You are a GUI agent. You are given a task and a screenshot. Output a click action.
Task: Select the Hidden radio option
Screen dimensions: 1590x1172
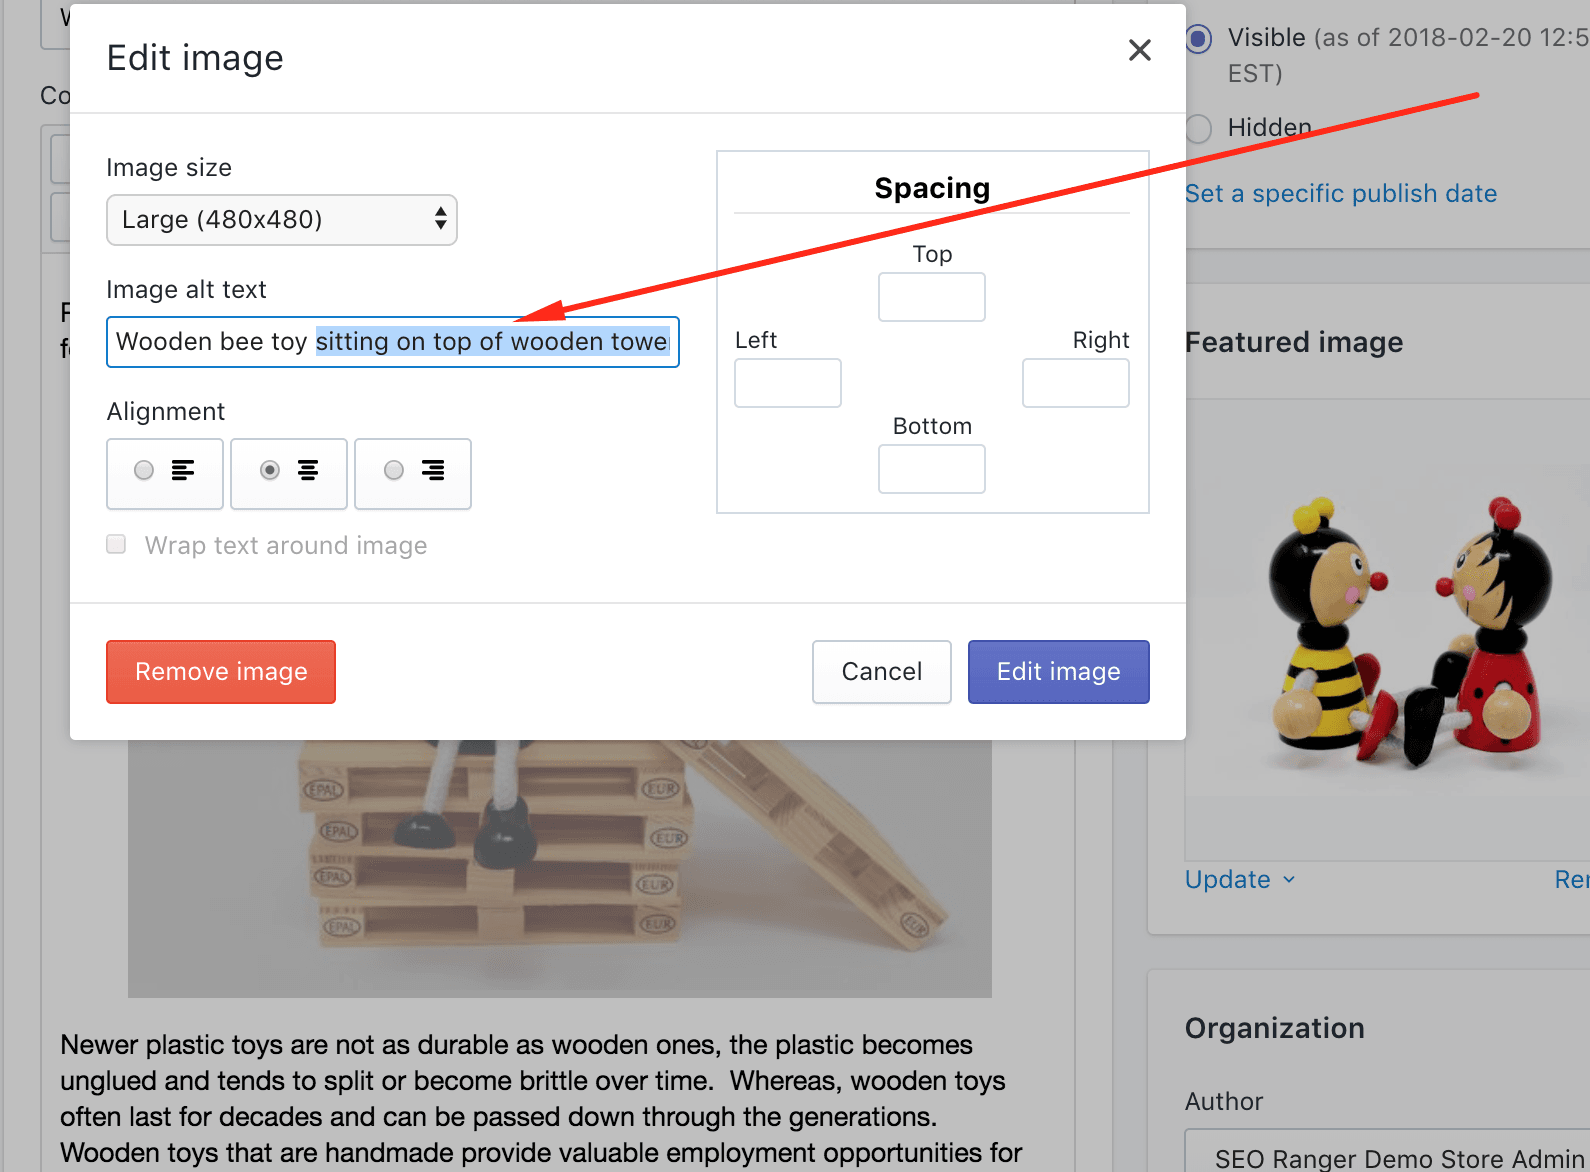pos(1198,128)
